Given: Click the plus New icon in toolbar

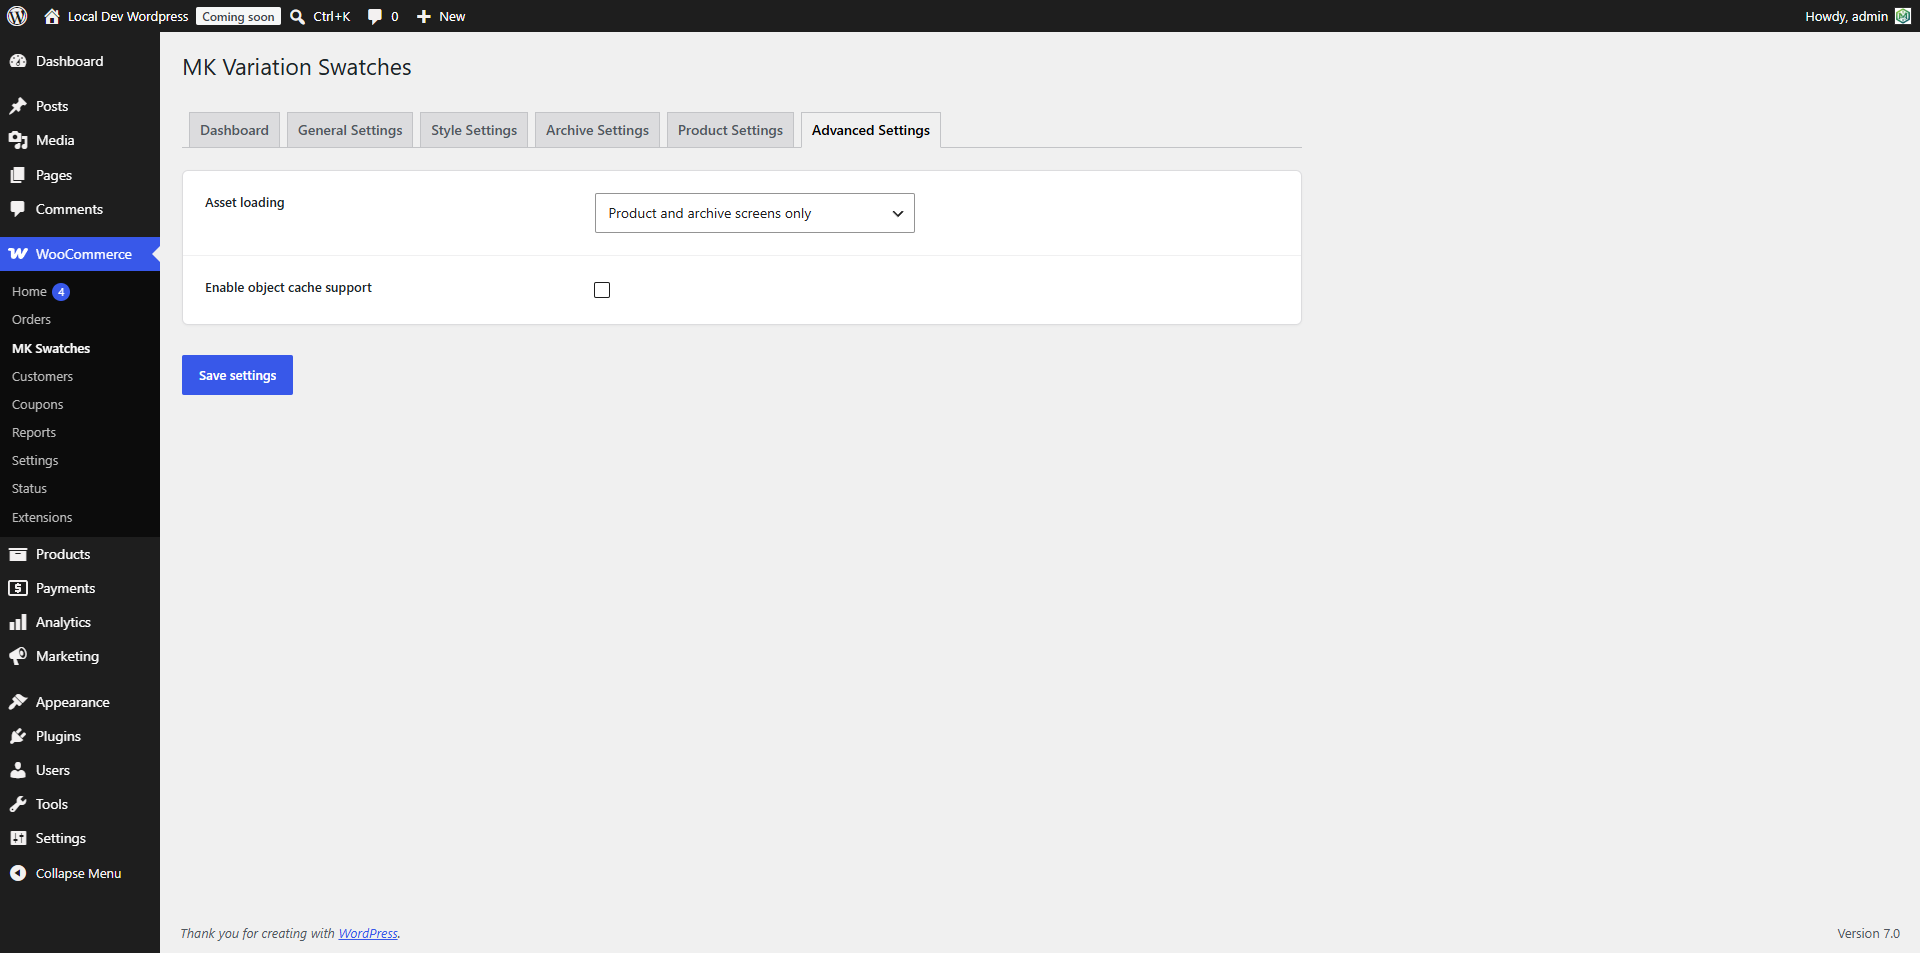Looking at the screenshot, I should (424, 16).
